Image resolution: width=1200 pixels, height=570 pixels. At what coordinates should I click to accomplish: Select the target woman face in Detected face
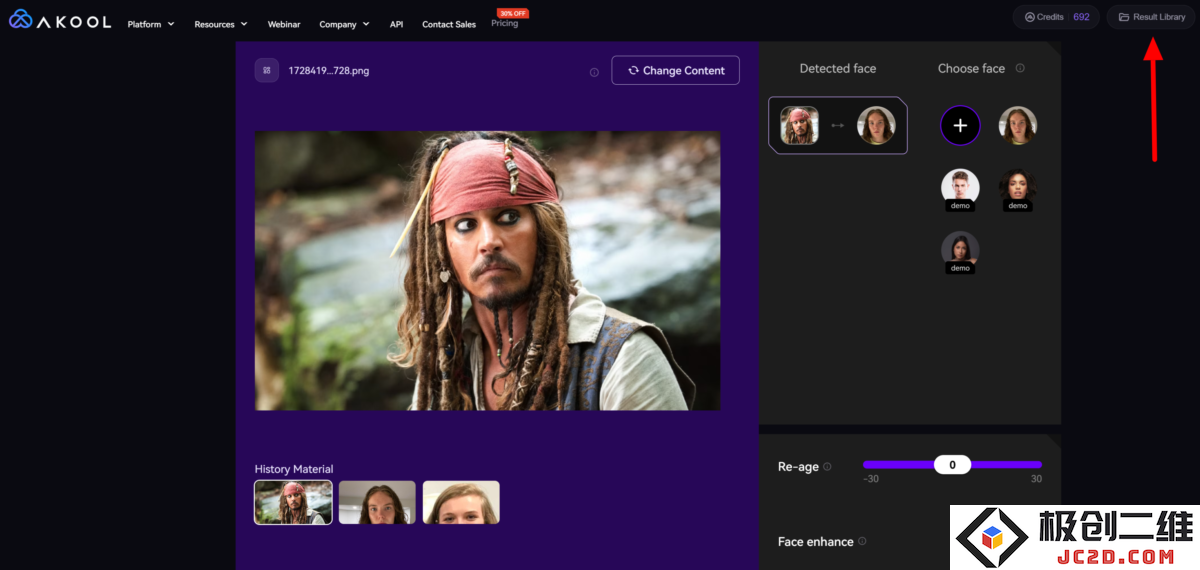coord(876,125)
